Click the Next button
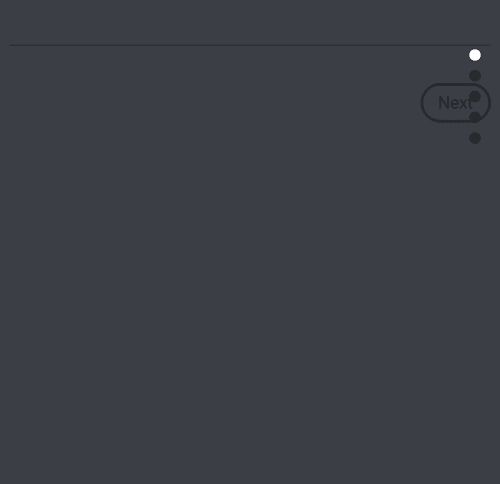 [456, 103]
